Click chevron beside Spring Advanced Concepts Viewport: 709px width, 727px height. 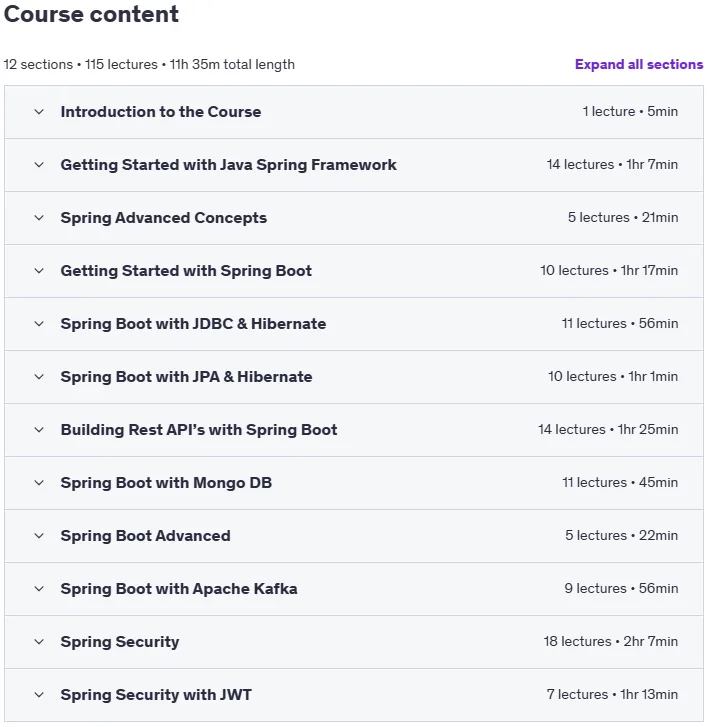pos(39,218)
